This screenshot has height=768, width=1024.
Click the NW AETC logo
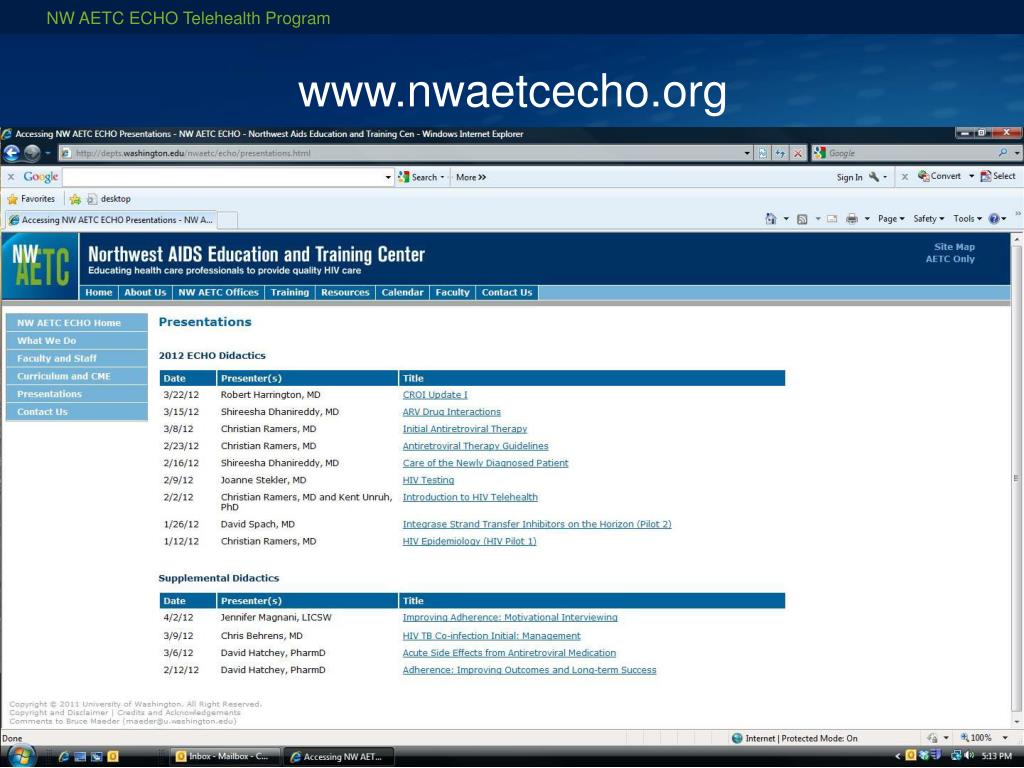[40, 266]
